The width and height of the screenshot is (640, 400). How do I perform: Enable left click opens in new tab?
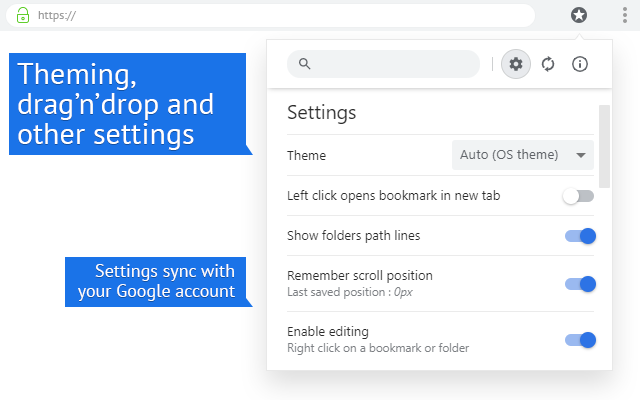click(x=579, y=196)
